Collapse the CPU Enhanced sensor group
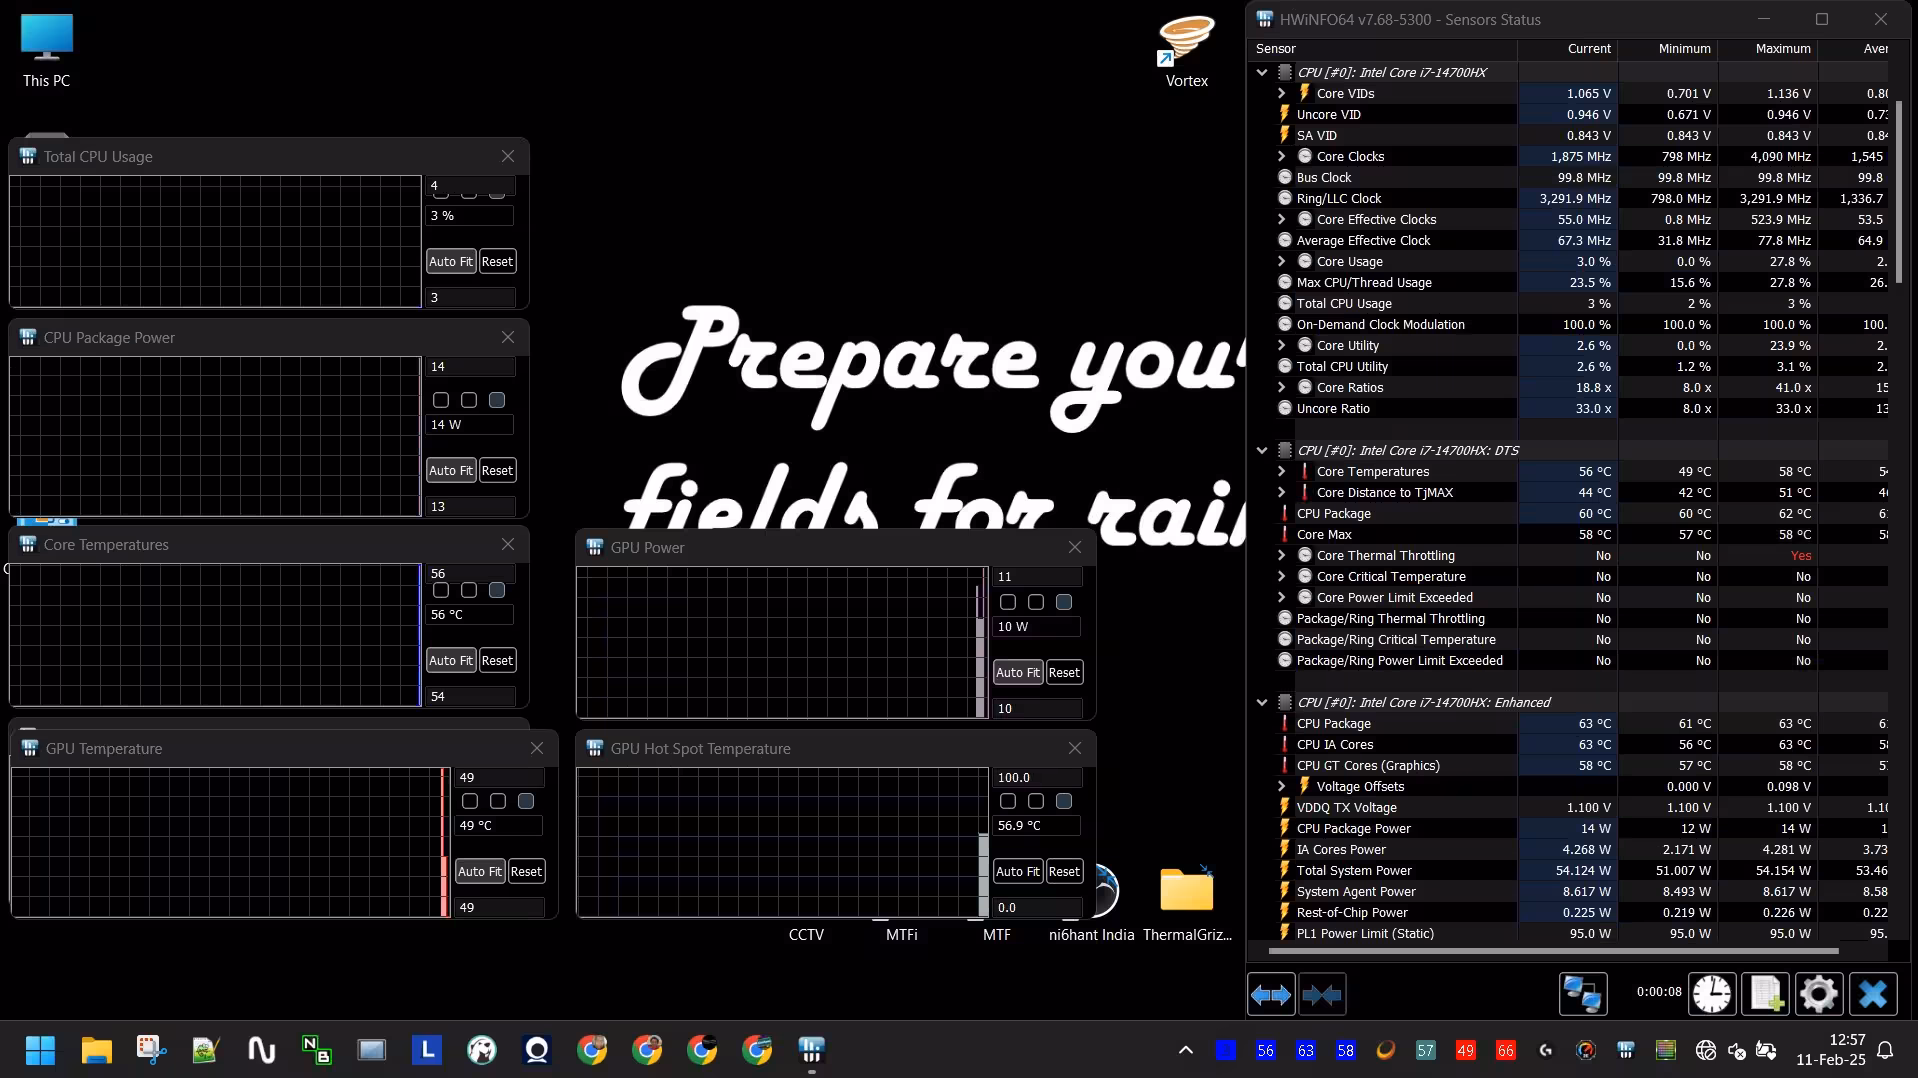 (x=1262, y=702)
